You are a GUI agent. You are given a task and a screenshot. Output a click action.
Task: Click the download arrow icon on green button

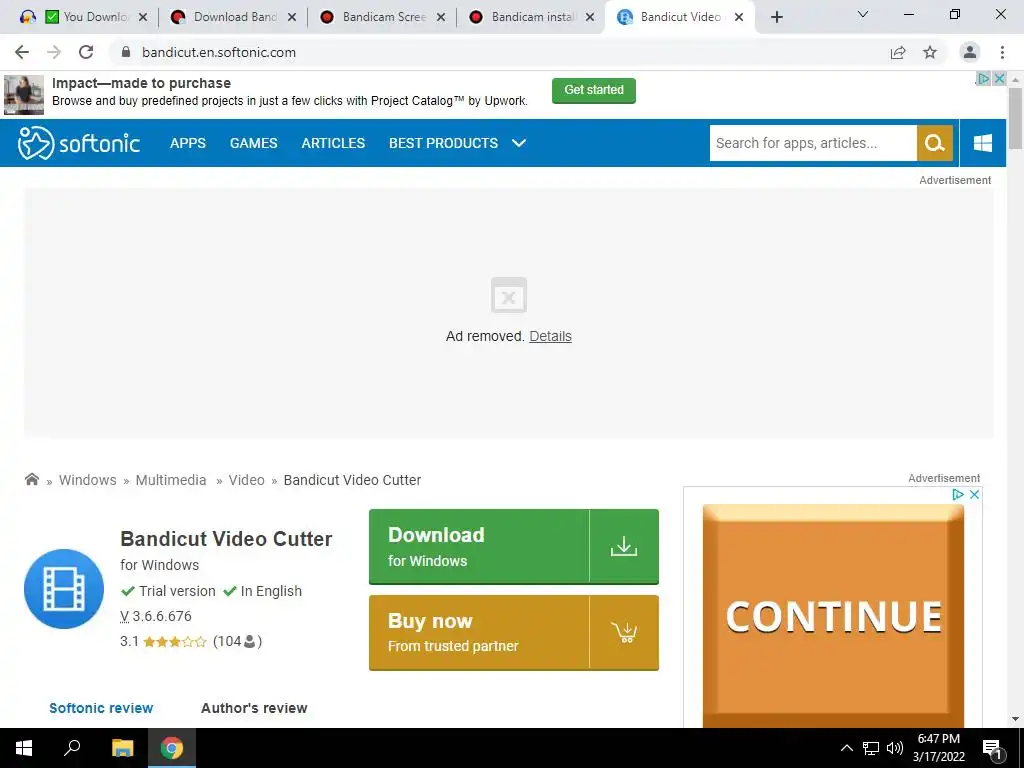pyautogui.click(x=624, y=546)
